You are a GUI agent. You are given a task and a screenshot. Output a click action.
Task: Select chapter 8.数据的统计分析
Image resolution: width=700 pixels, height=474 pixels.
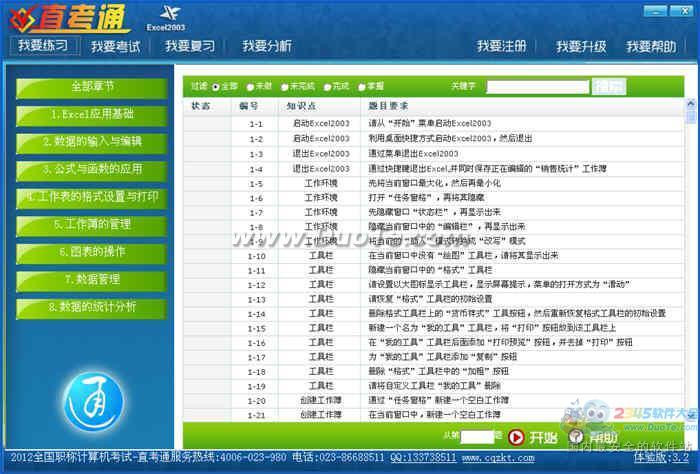point(92,307)
